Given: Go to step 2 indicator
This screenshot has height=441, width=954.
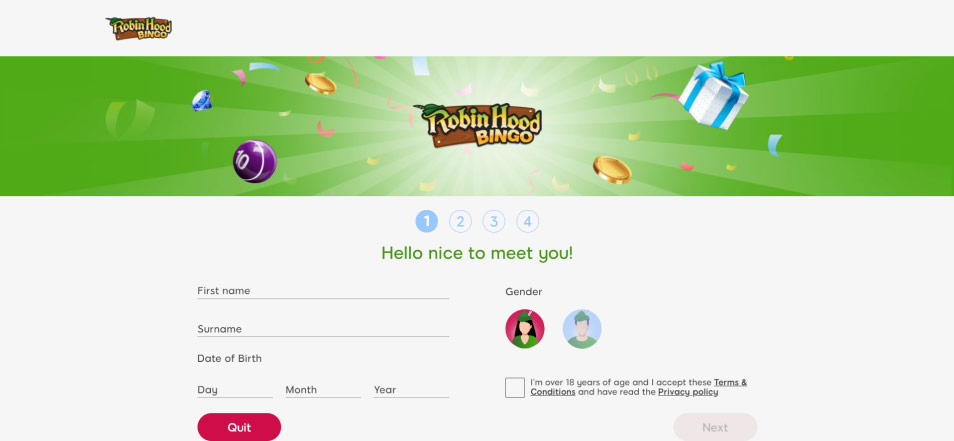Looking at the screenshot, I should tap(461, 221).
